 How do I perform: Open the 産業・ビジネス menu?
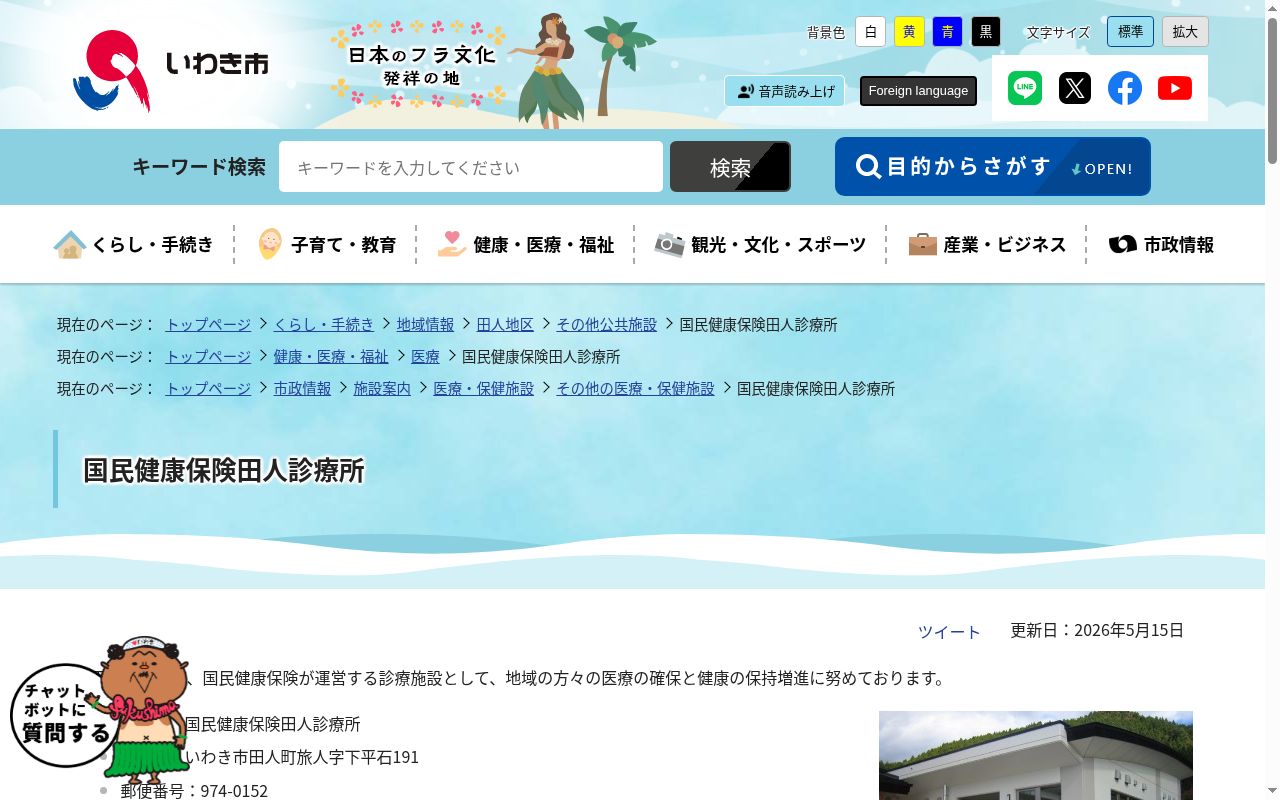click(x=987, y=244)
